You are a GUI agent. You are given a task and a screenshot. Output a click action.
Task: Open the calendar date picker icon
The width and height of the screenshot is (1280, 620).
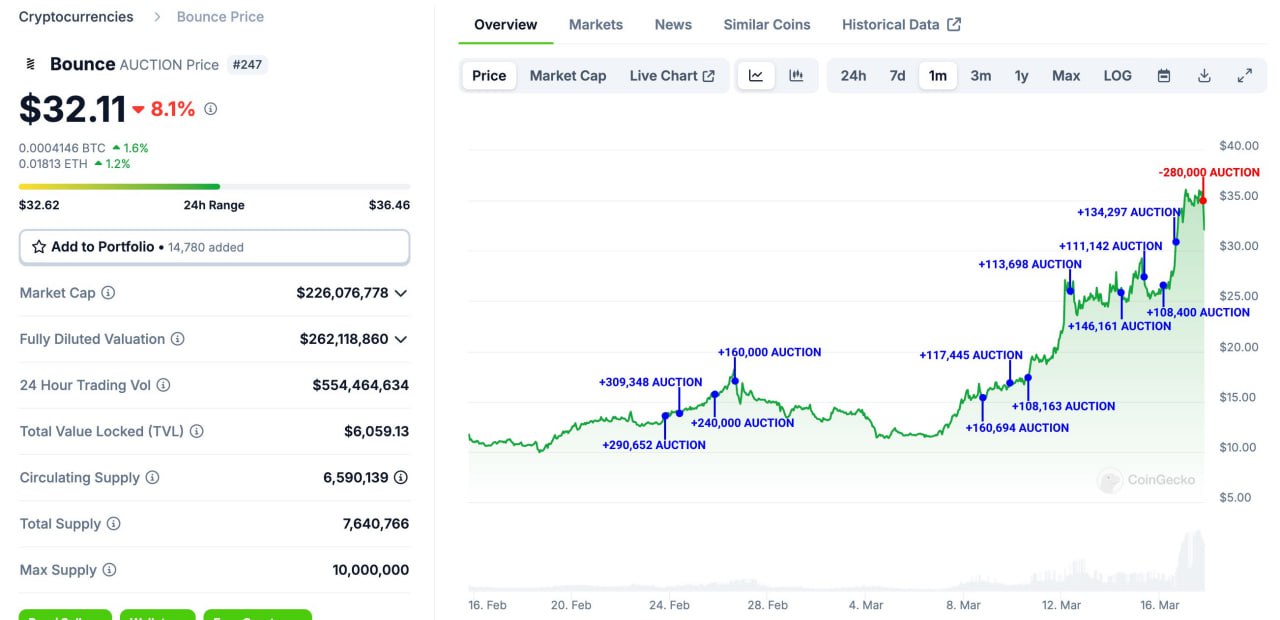[1164, 76]
